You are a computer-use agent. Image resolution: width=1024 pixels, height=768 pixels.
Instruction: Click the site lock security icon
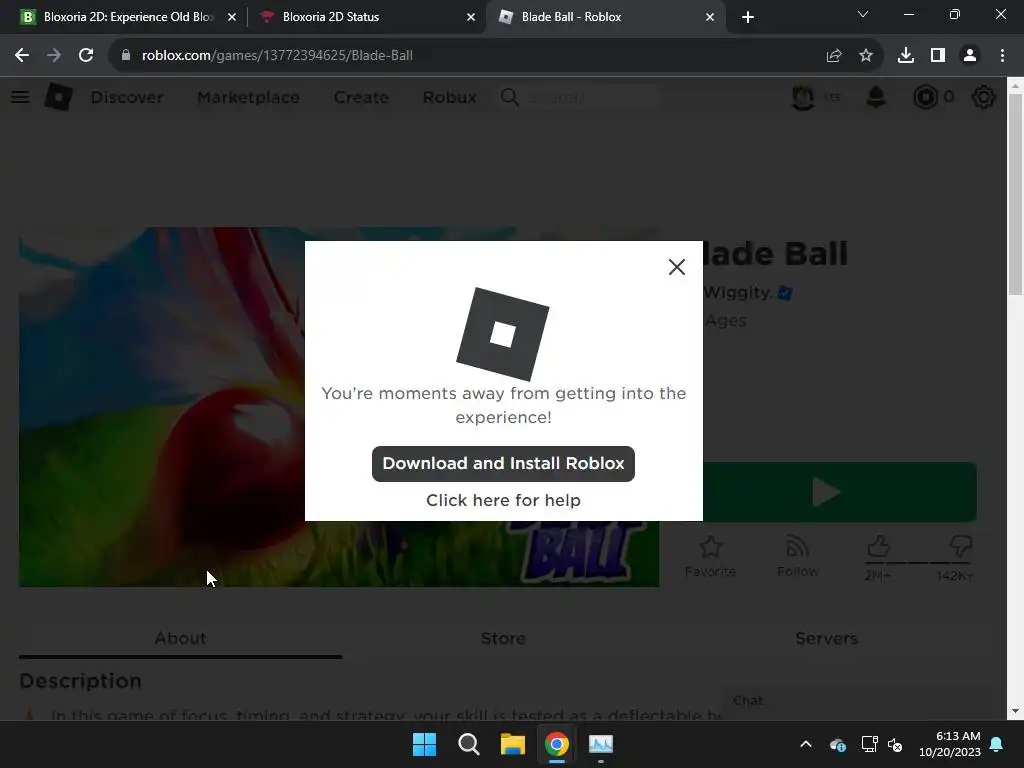pyautogui.click(x=126, y=56)
